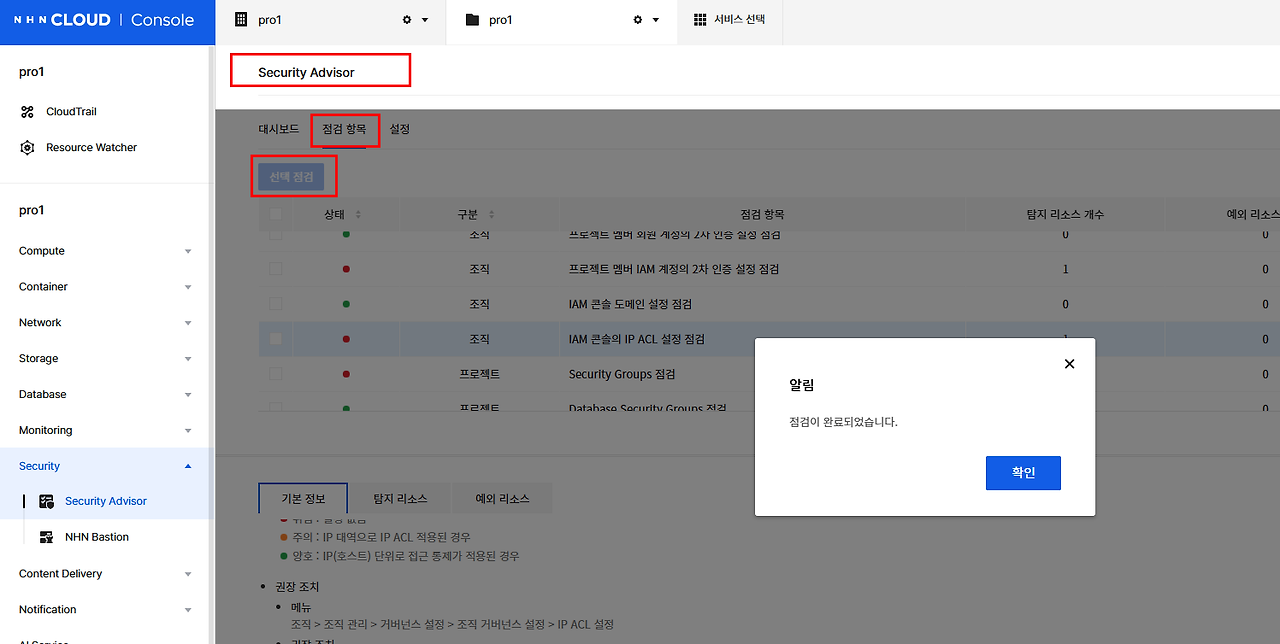Click the Security Advisor sidebar icon
The width and height of the screenshot is (1280, 644).
[46, 501]
